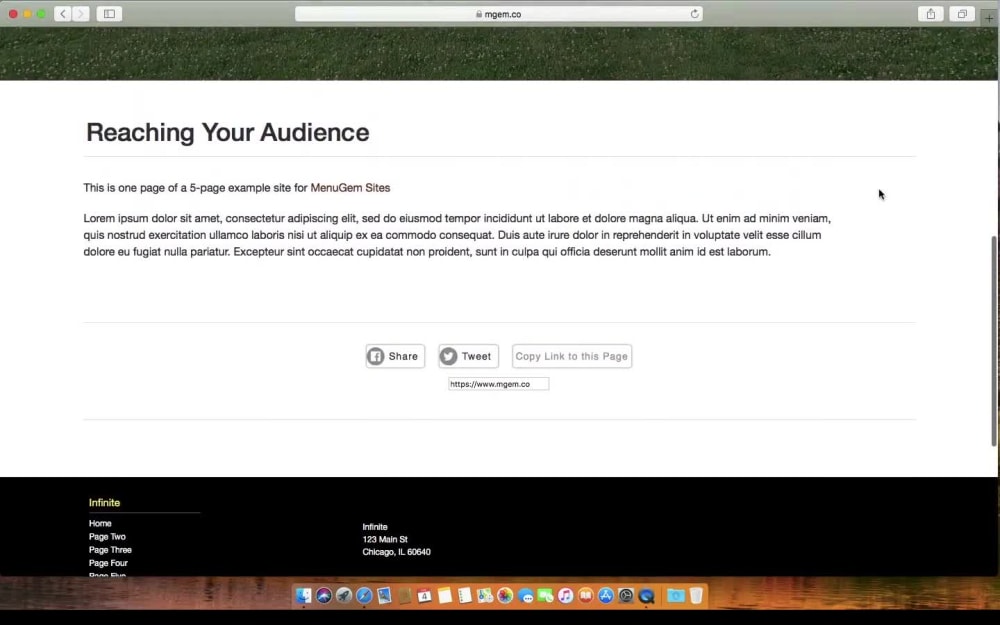Viewport: 1000px width, 625px height.
Task: Open the Downloads folder in dock
Action: click(x=675, y=596)
